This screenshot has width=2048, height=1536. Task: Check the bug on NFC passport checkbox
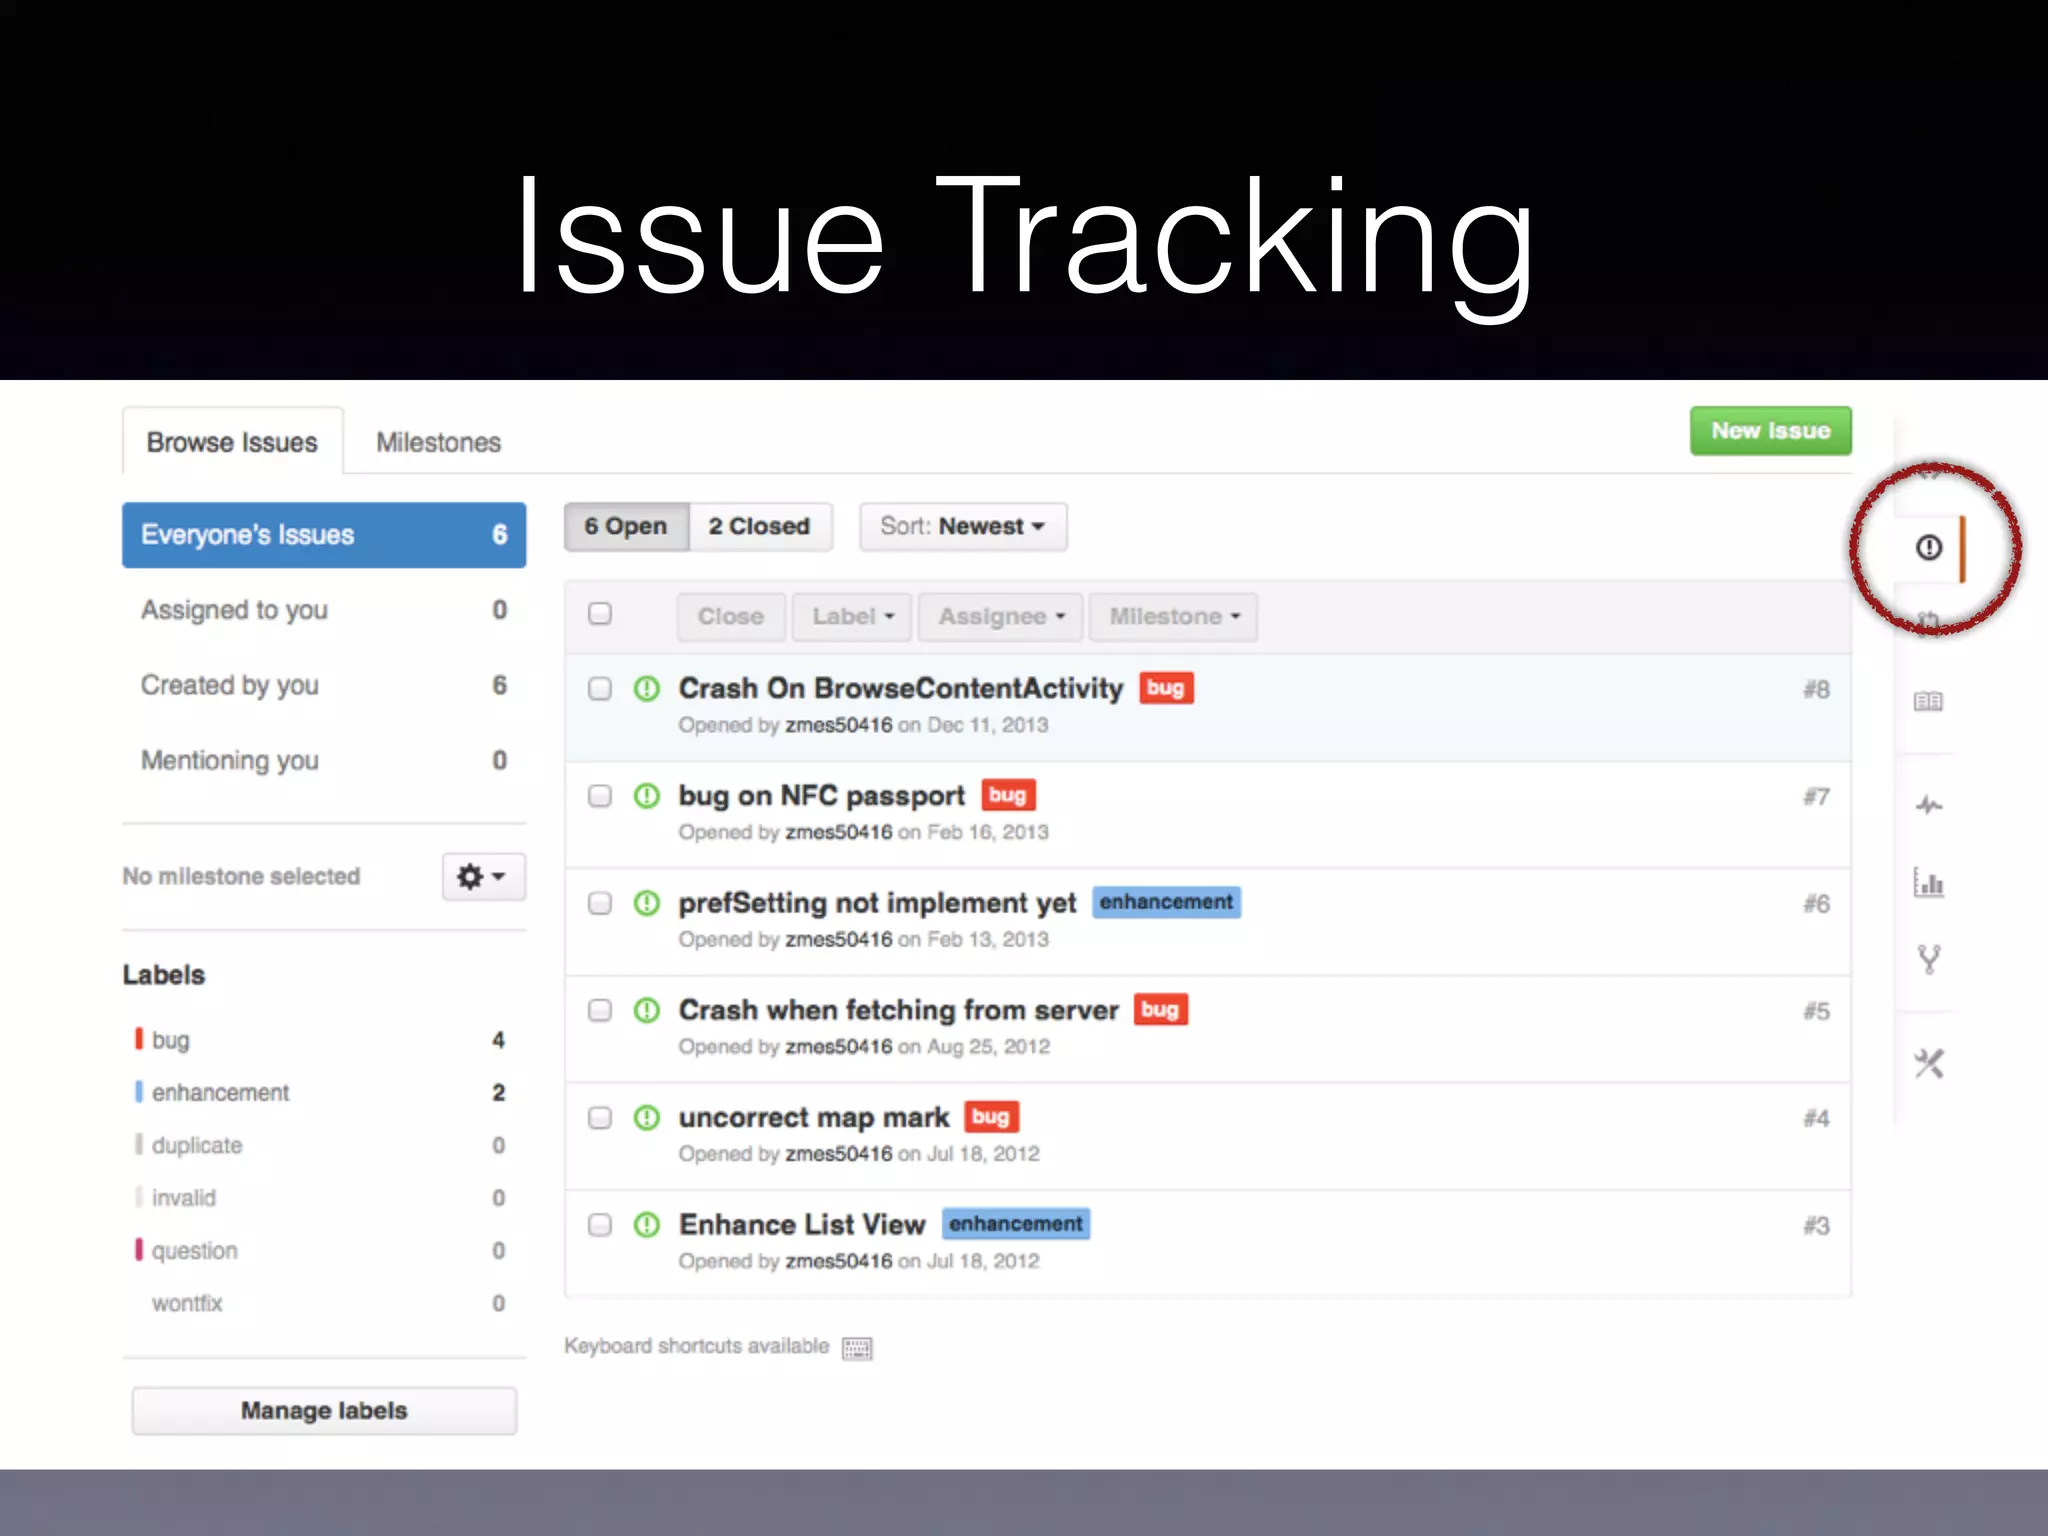click(x=600, y=795)
